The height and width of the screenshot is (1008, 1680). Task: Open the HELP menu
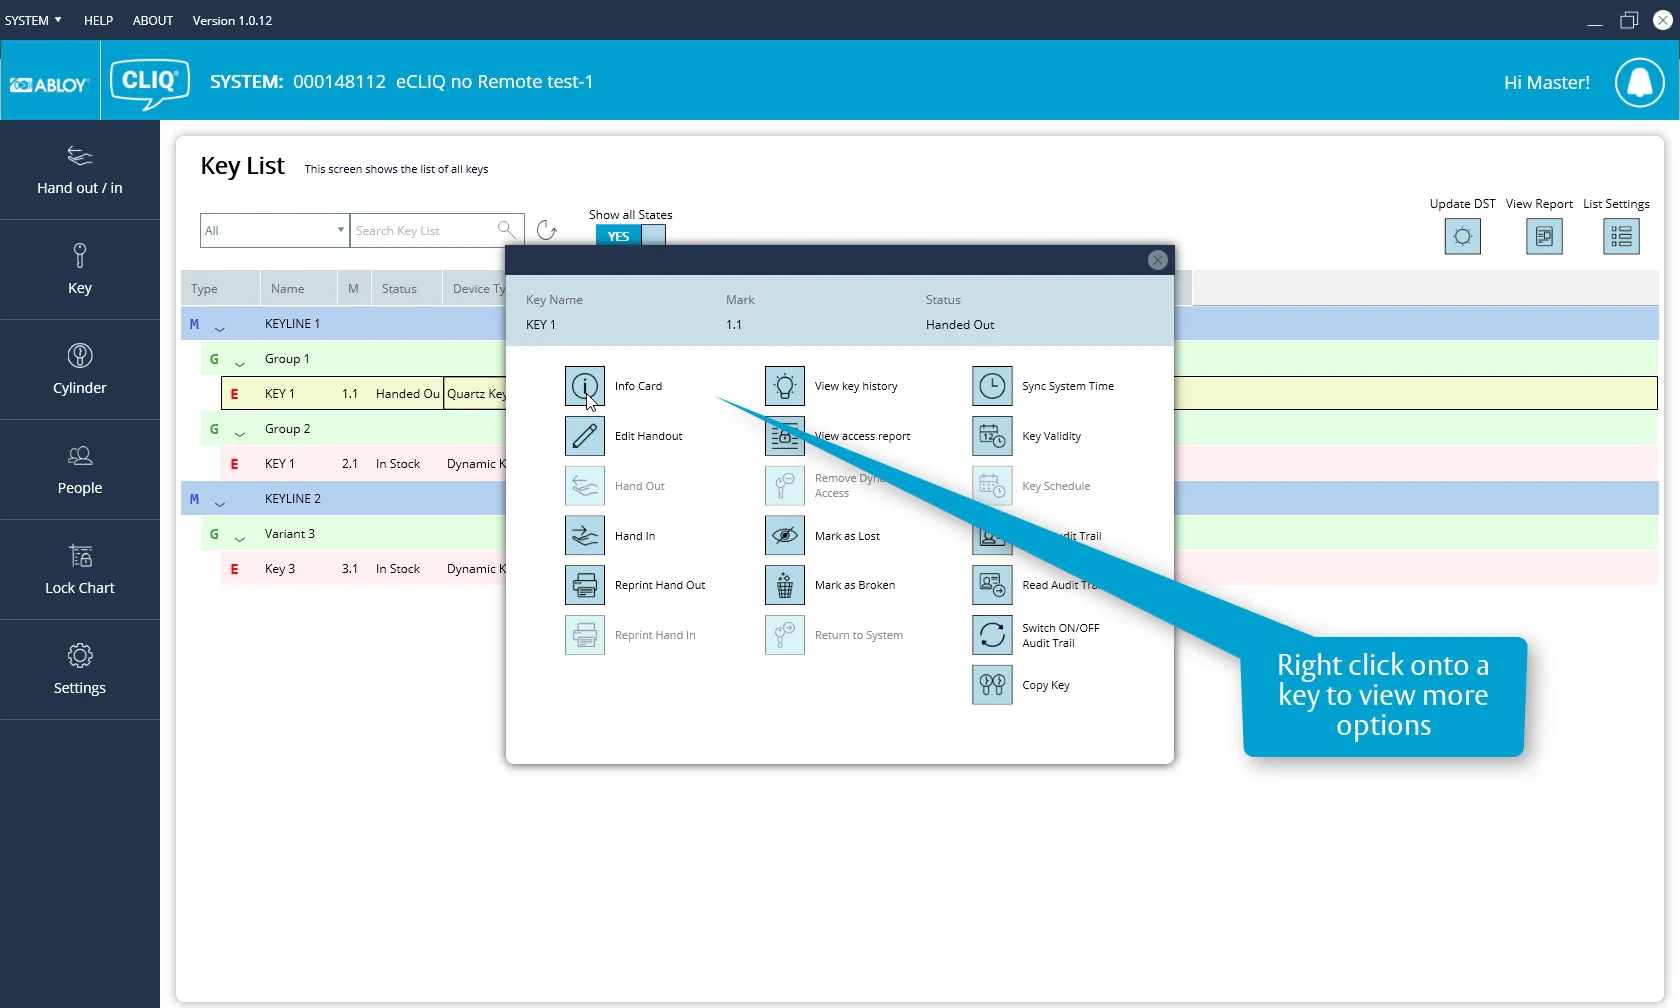(x=98, y=20)
